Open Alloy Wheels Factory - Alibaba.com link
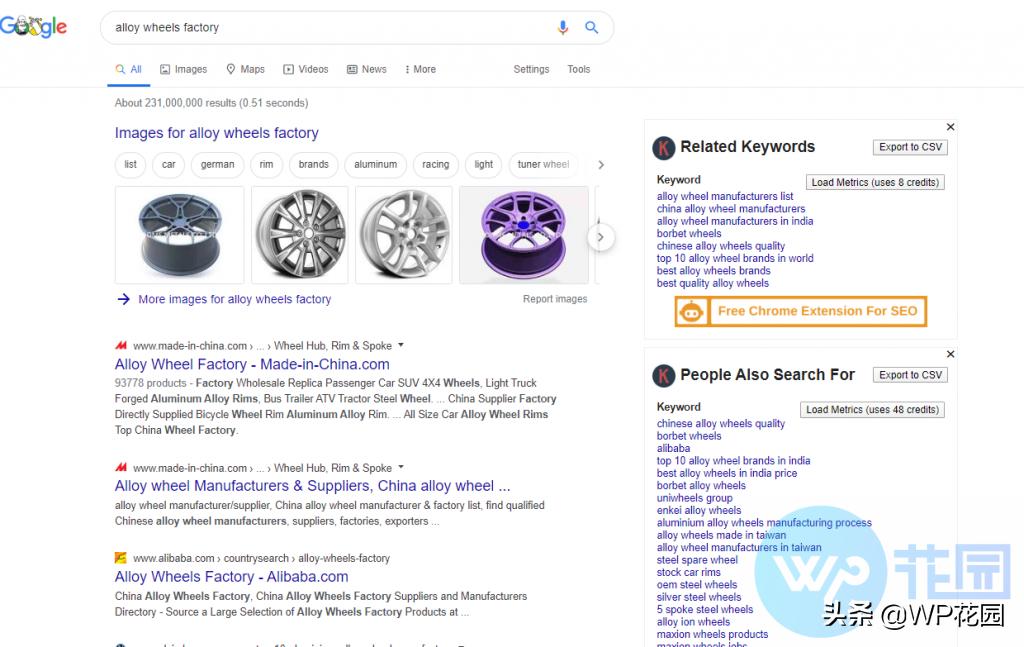The height and width of the screenshot is (647, 1024). [231, 576]
